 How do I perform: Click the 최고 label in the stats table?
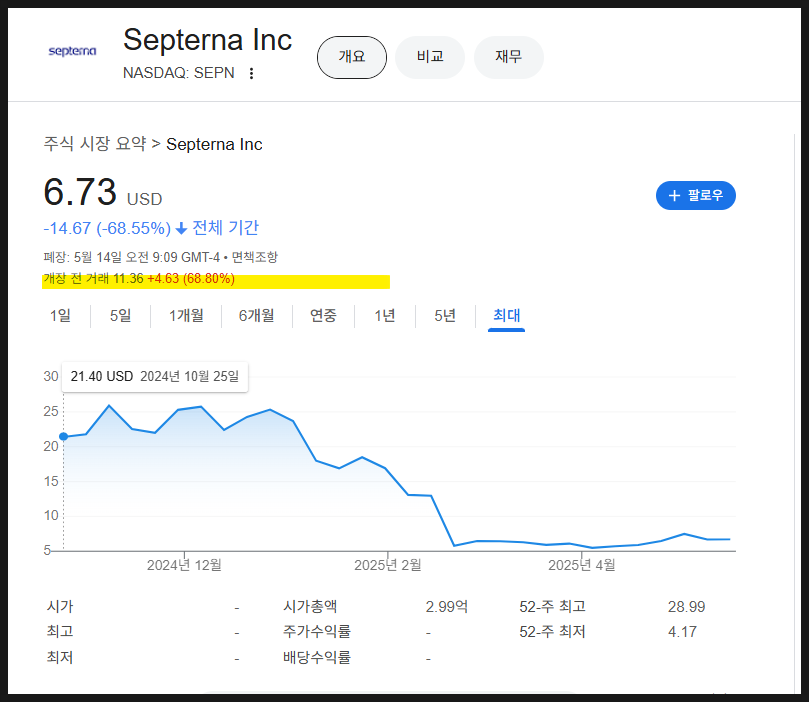click(x=60, y=632)
